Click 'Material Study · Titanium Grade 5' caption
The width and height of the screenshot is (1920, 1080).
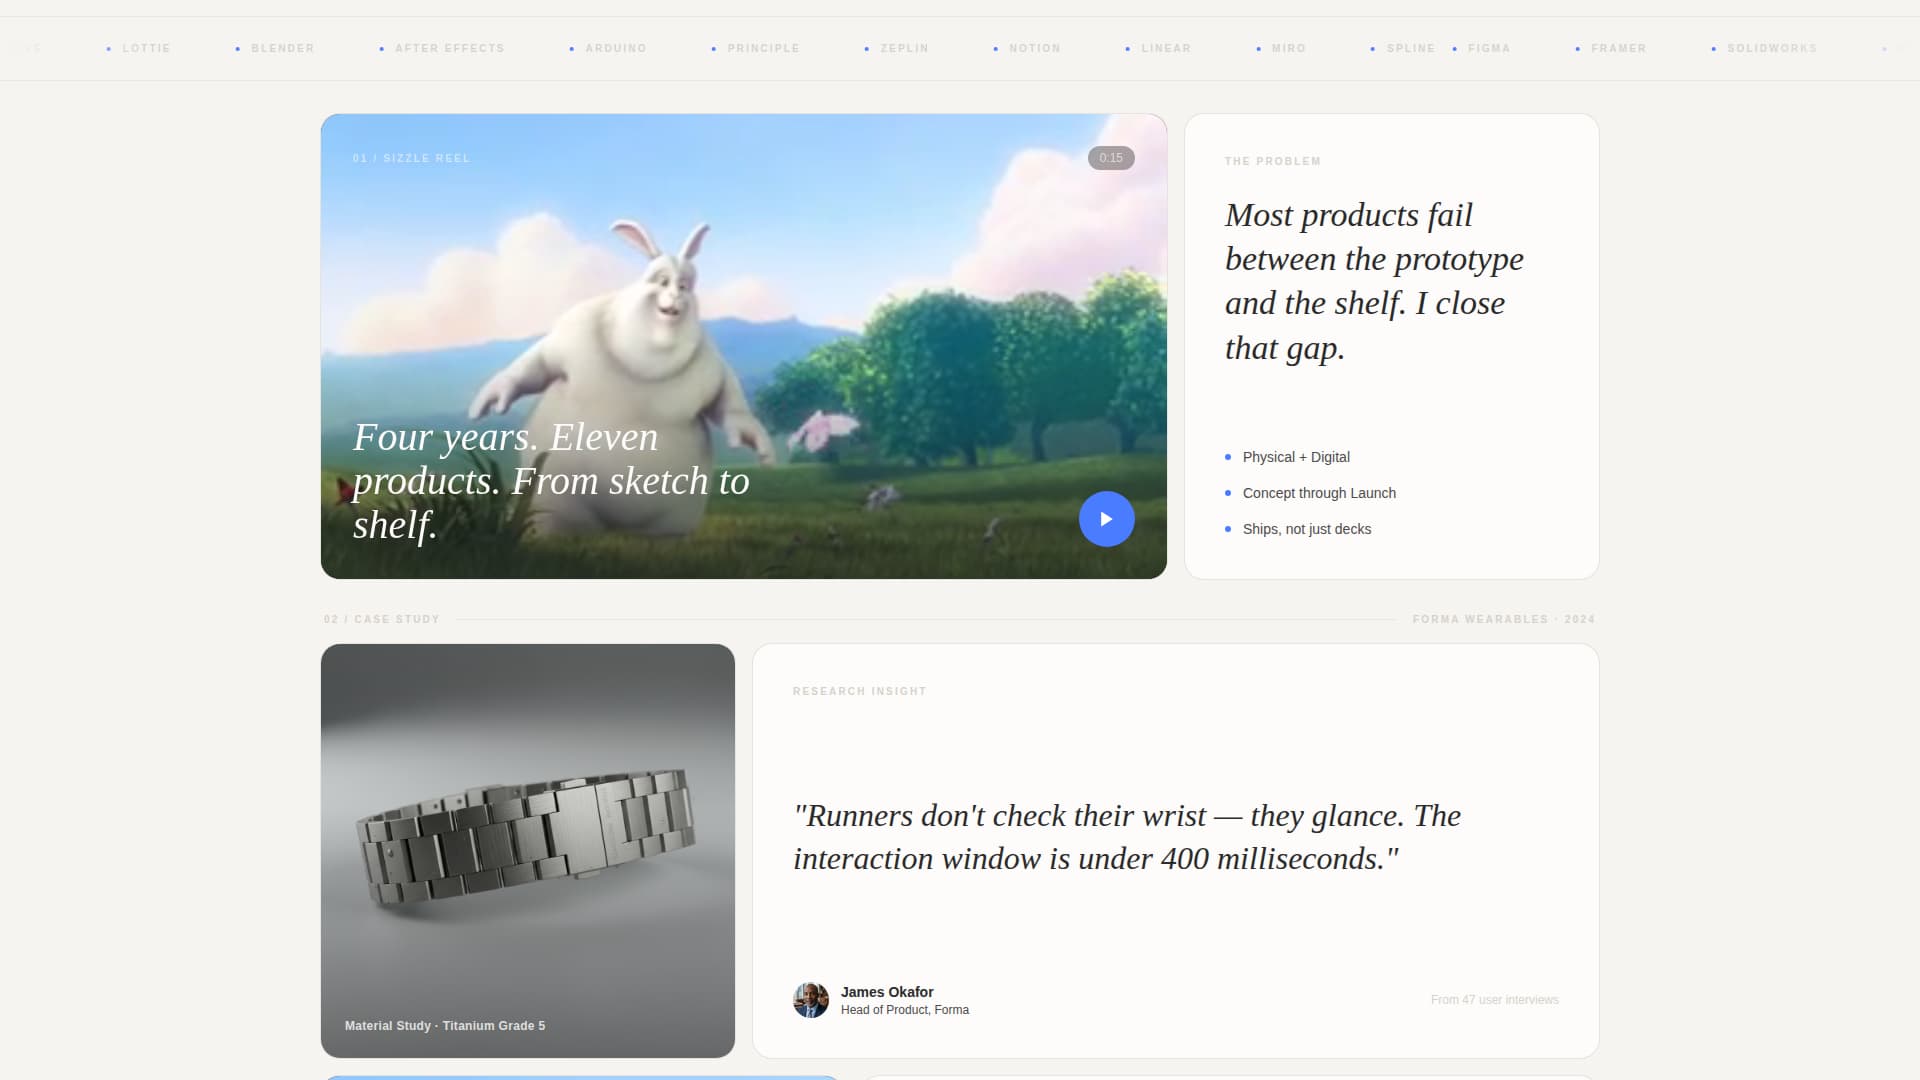pyautogui.click(x=445, y=1026)
